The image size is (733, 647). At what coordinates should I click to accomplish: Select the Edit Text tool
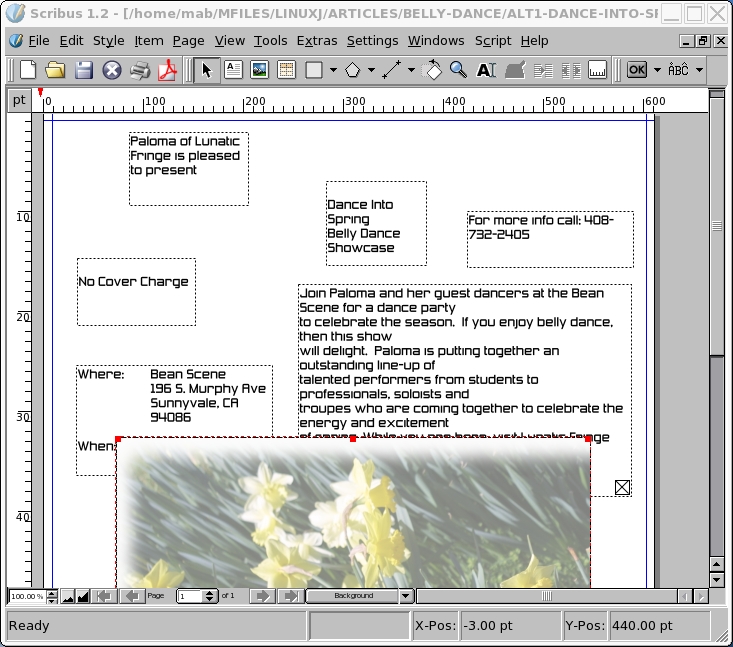pos(486,70)
